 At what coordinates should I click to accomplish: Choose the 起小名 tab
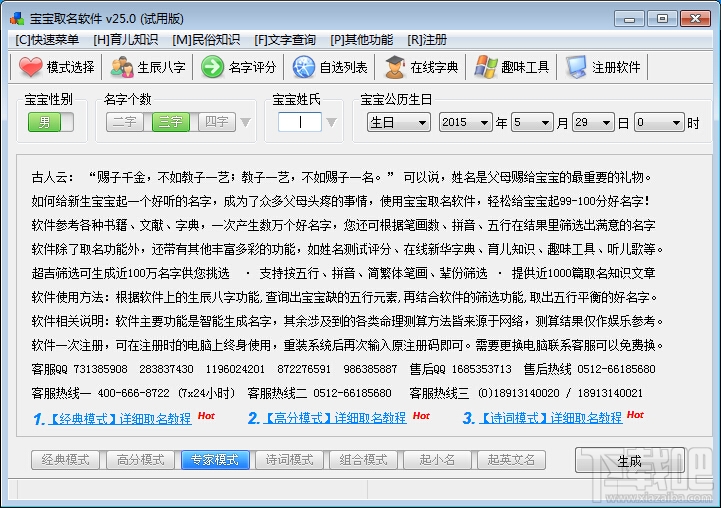[x=437, y=460]
